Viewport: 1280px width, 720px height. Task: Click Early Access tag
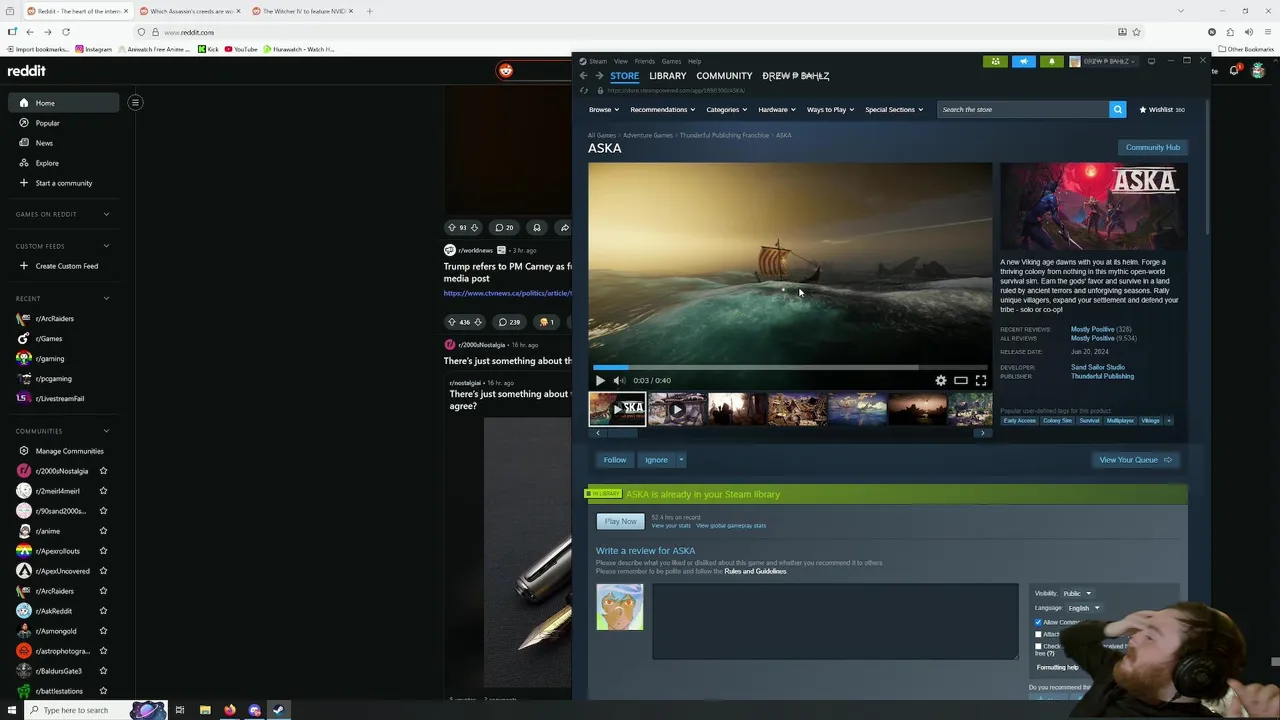1019,421
